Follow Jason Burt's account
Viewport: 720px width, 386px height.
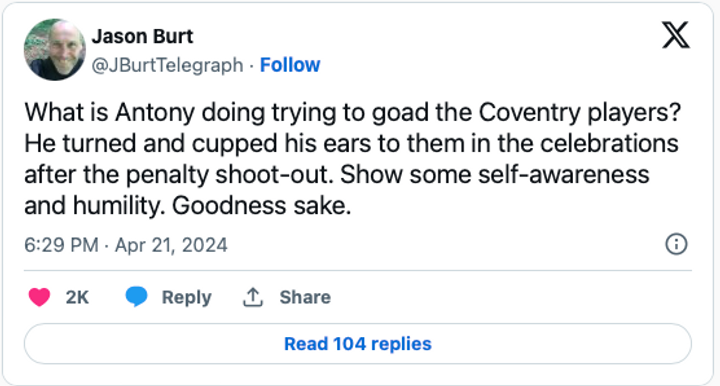290,65
